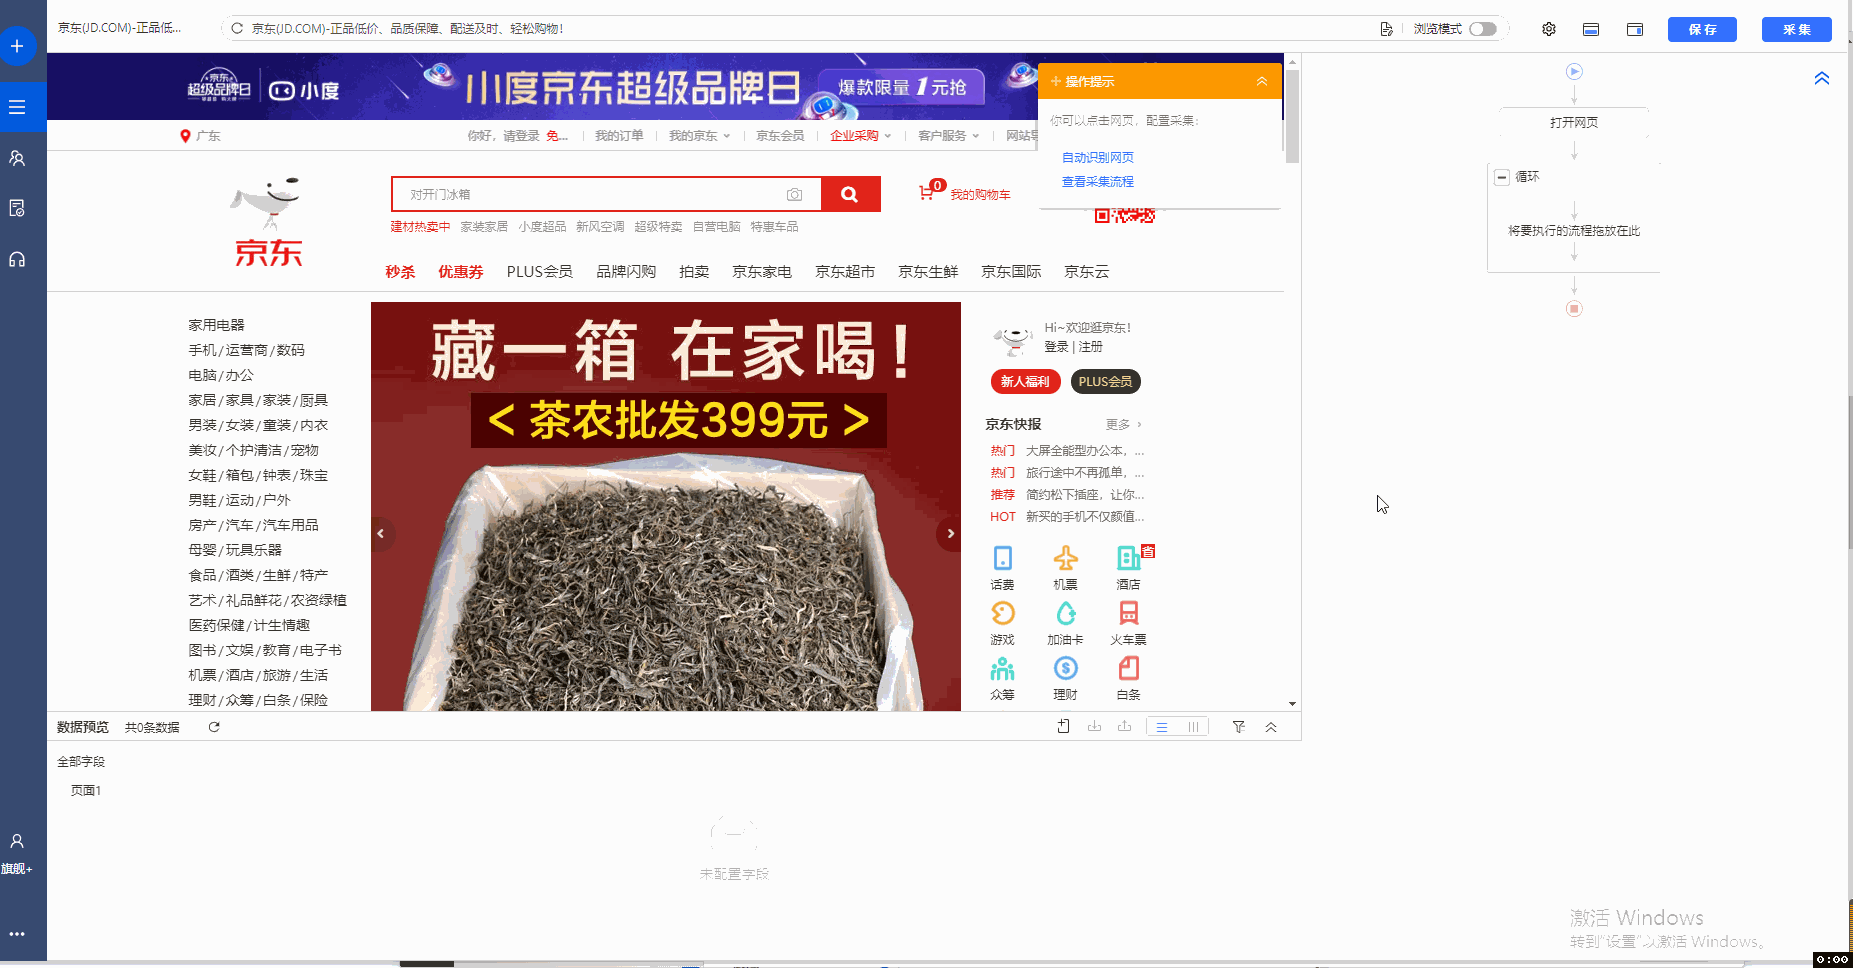Click the workflow end stop node
1853x968 pixels.
pos(1574,309)
